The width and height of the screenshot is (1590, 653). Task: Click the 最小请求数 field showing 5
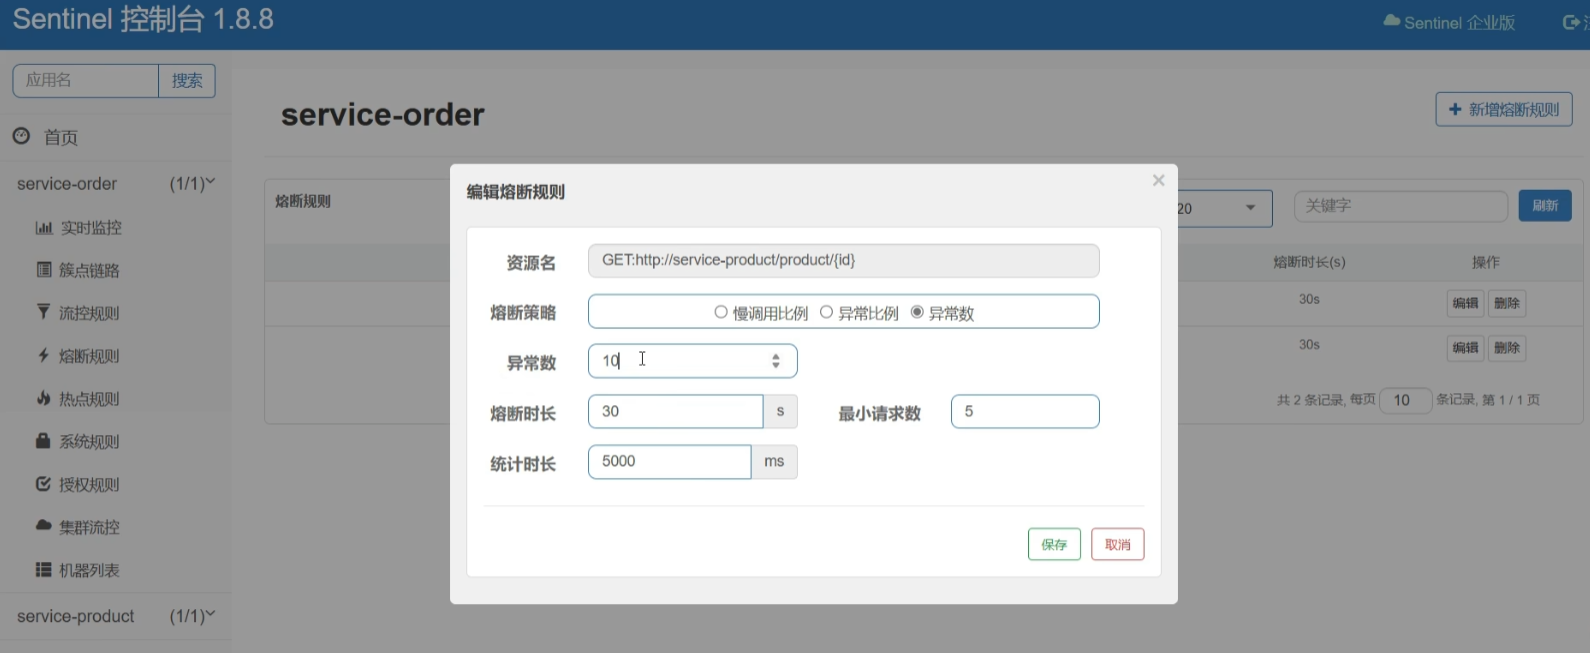[1025, 411]
